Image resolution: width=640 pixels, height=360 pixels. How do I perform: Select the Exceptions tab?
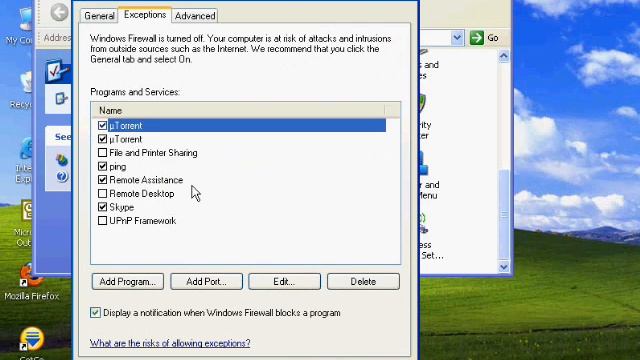pos(145,15)
